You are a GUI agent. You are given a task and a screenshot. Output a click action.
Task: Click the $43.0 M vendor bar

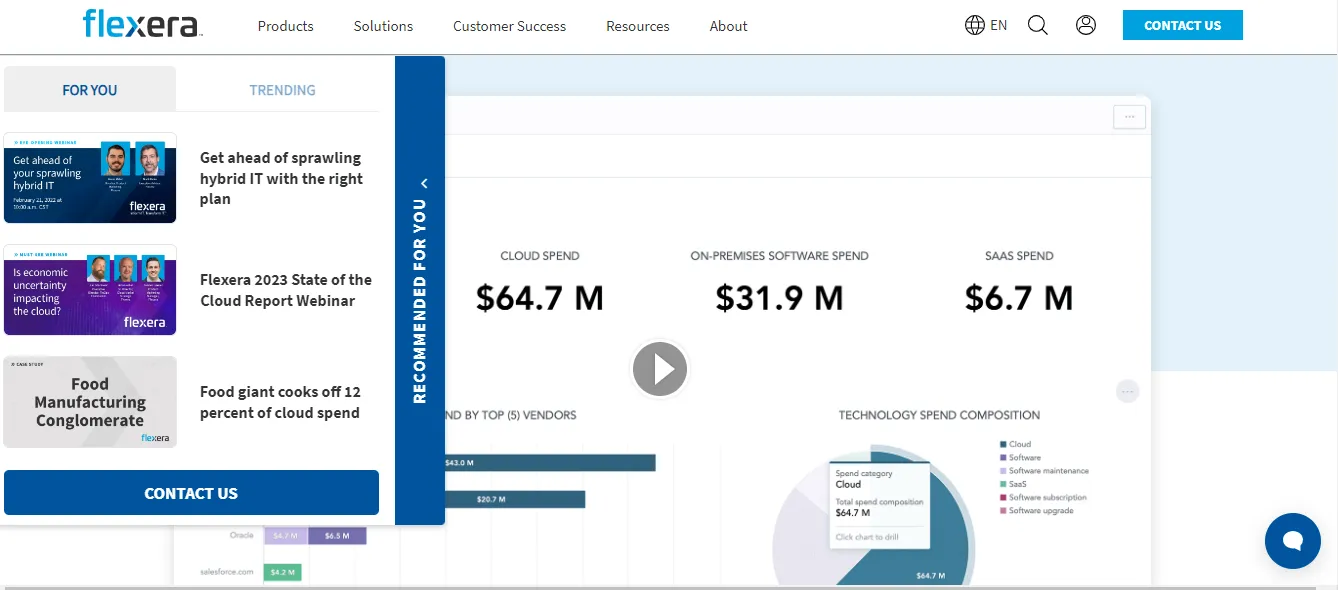[x=550, y=463]
